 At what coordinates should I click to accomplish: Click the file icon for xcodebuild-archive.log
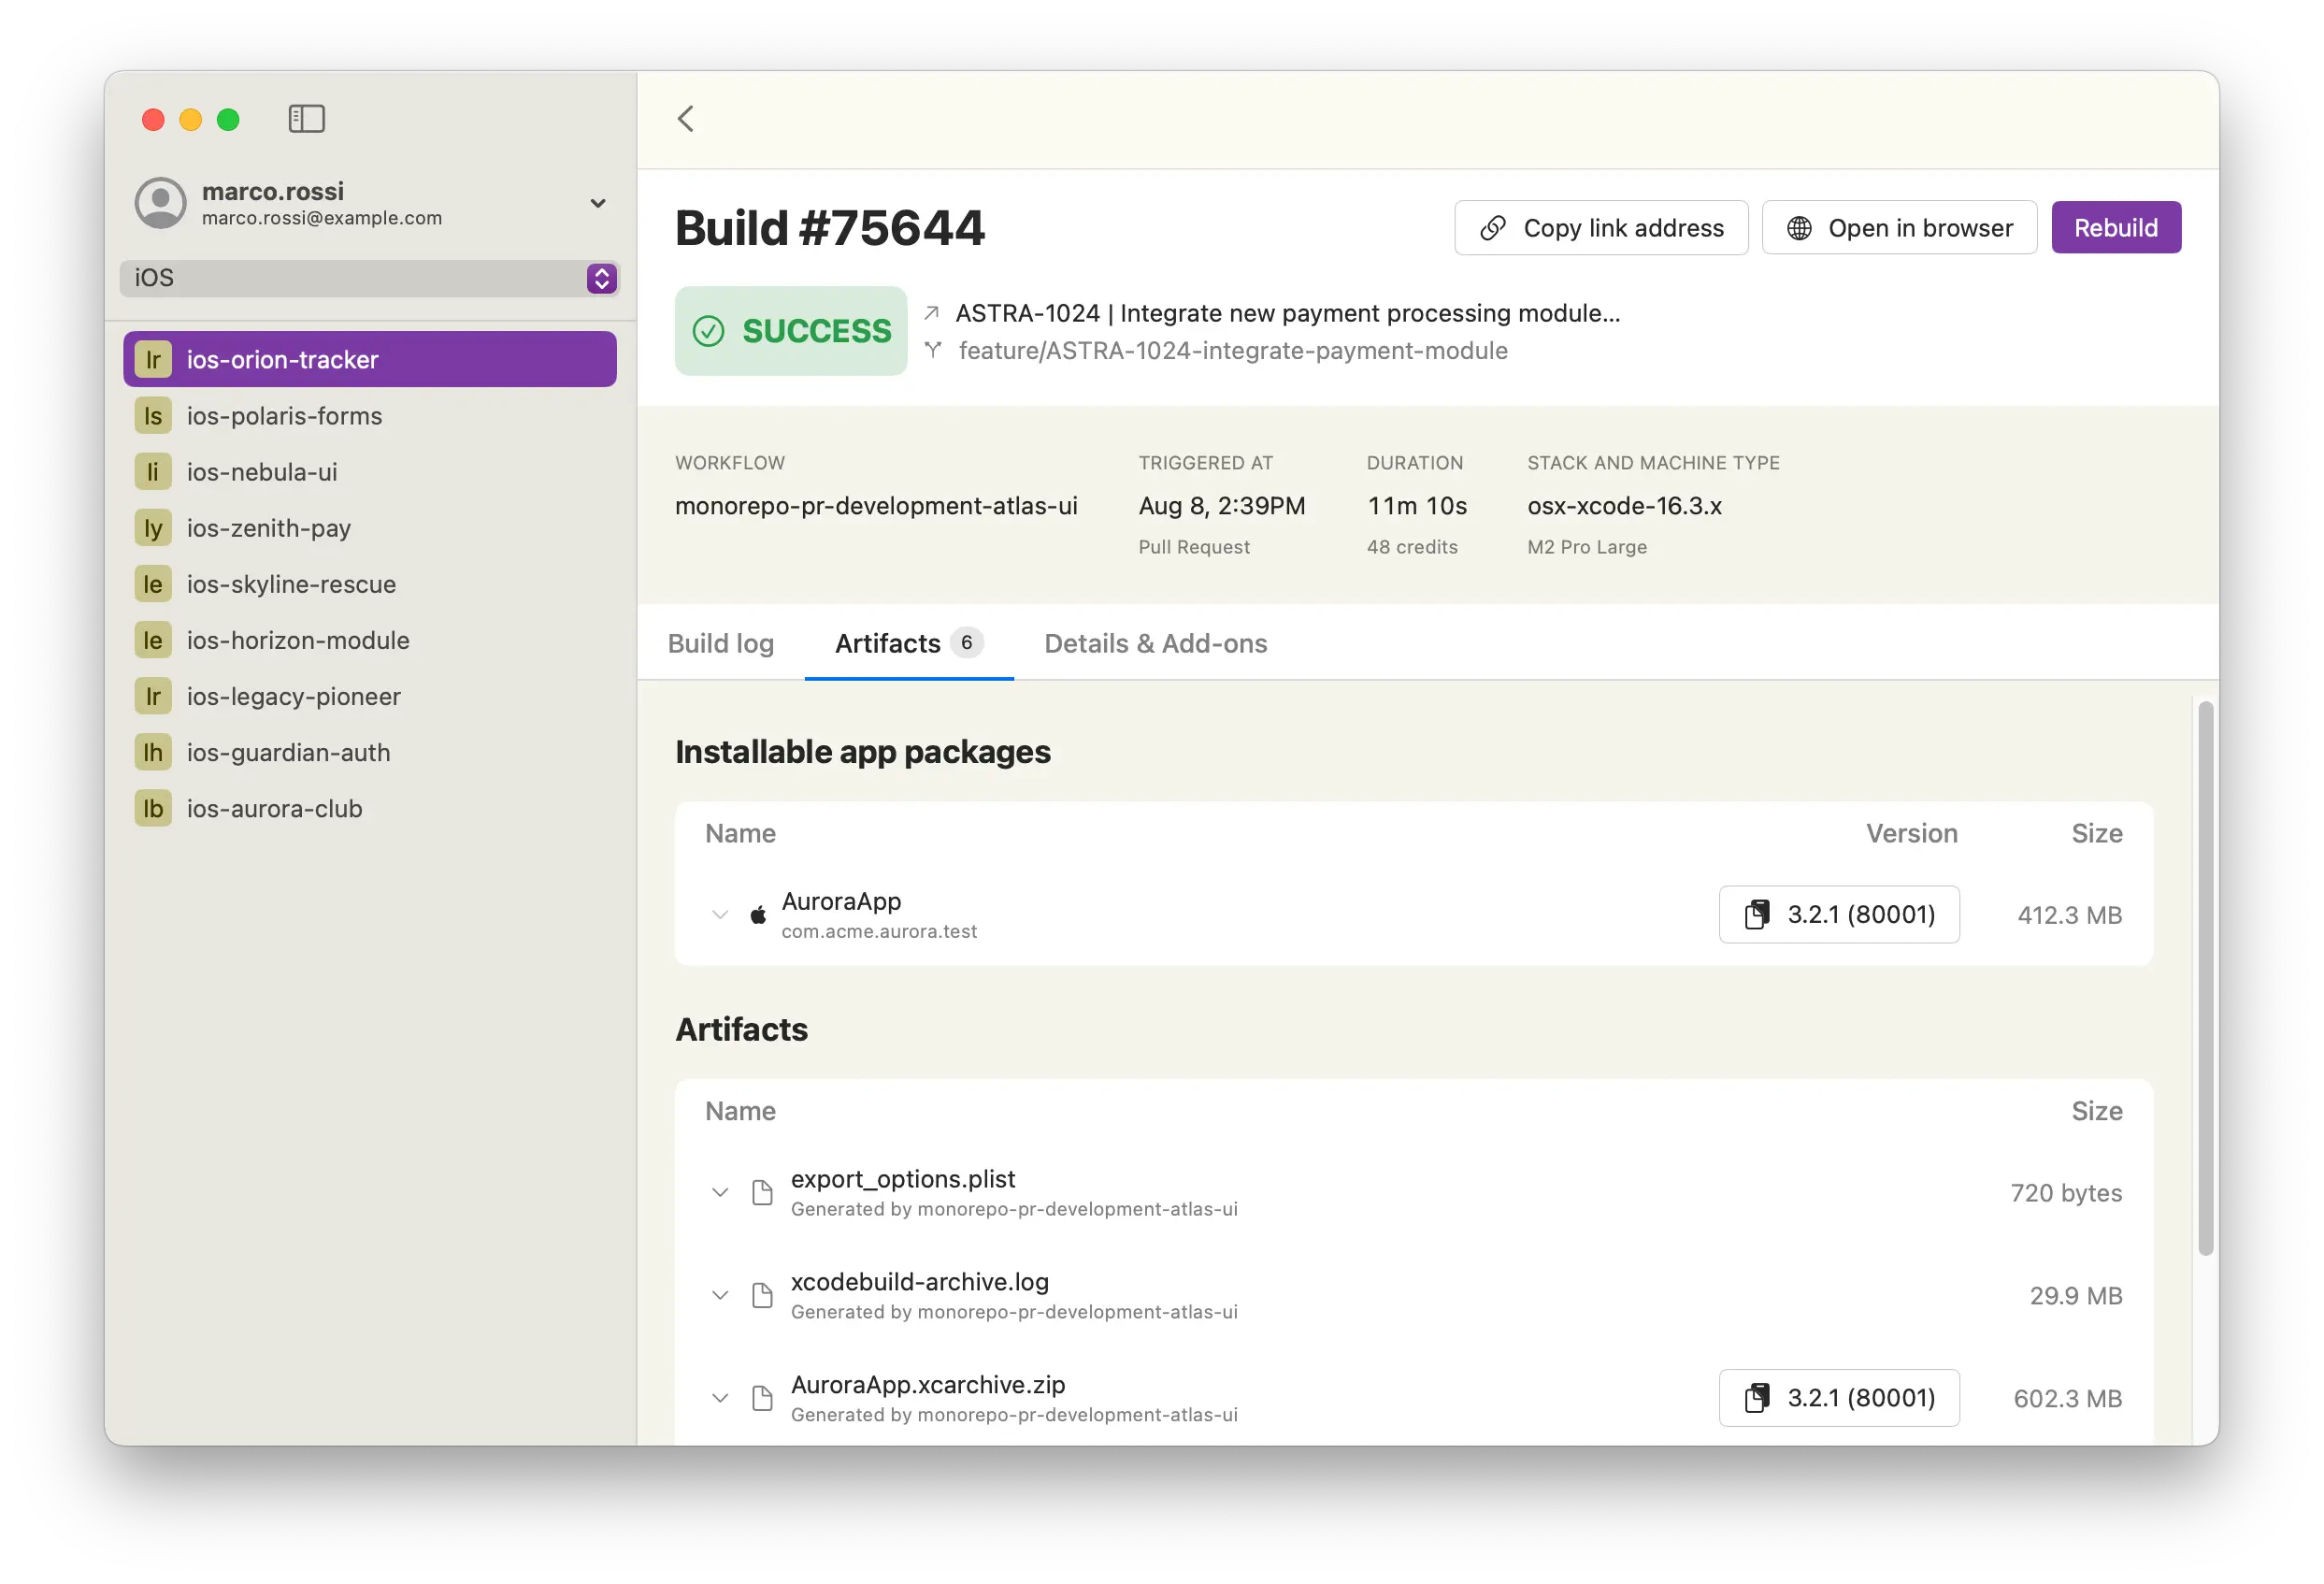pos(762,1295)
